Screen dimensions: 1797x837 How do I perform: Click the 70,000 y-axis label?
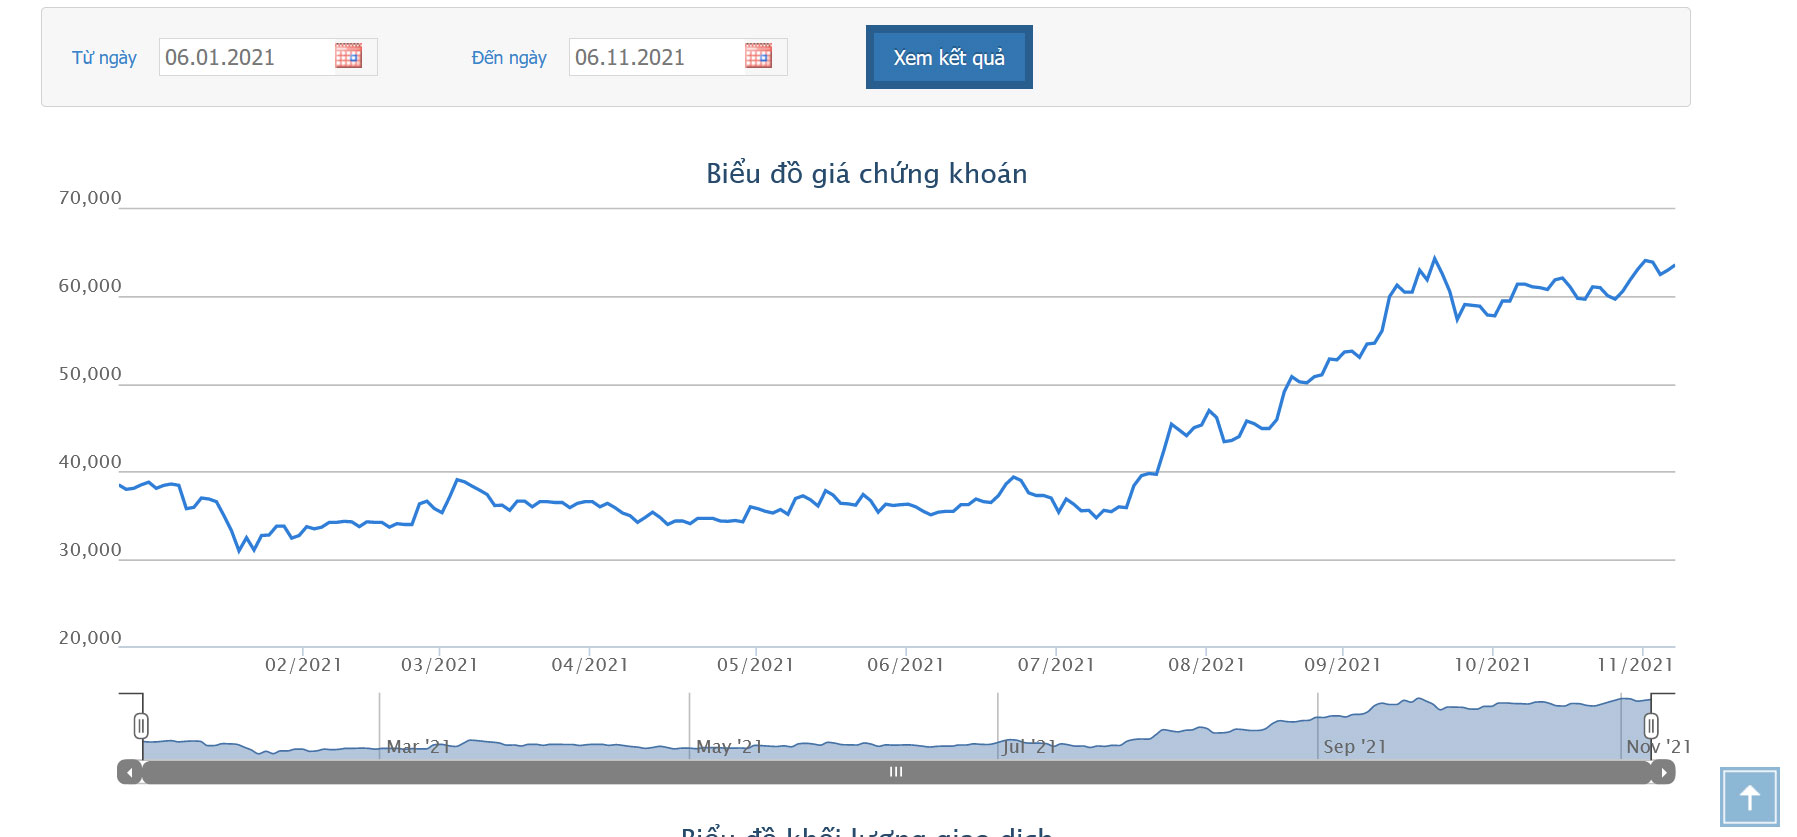pyautogui.click(x=90, y=198)
